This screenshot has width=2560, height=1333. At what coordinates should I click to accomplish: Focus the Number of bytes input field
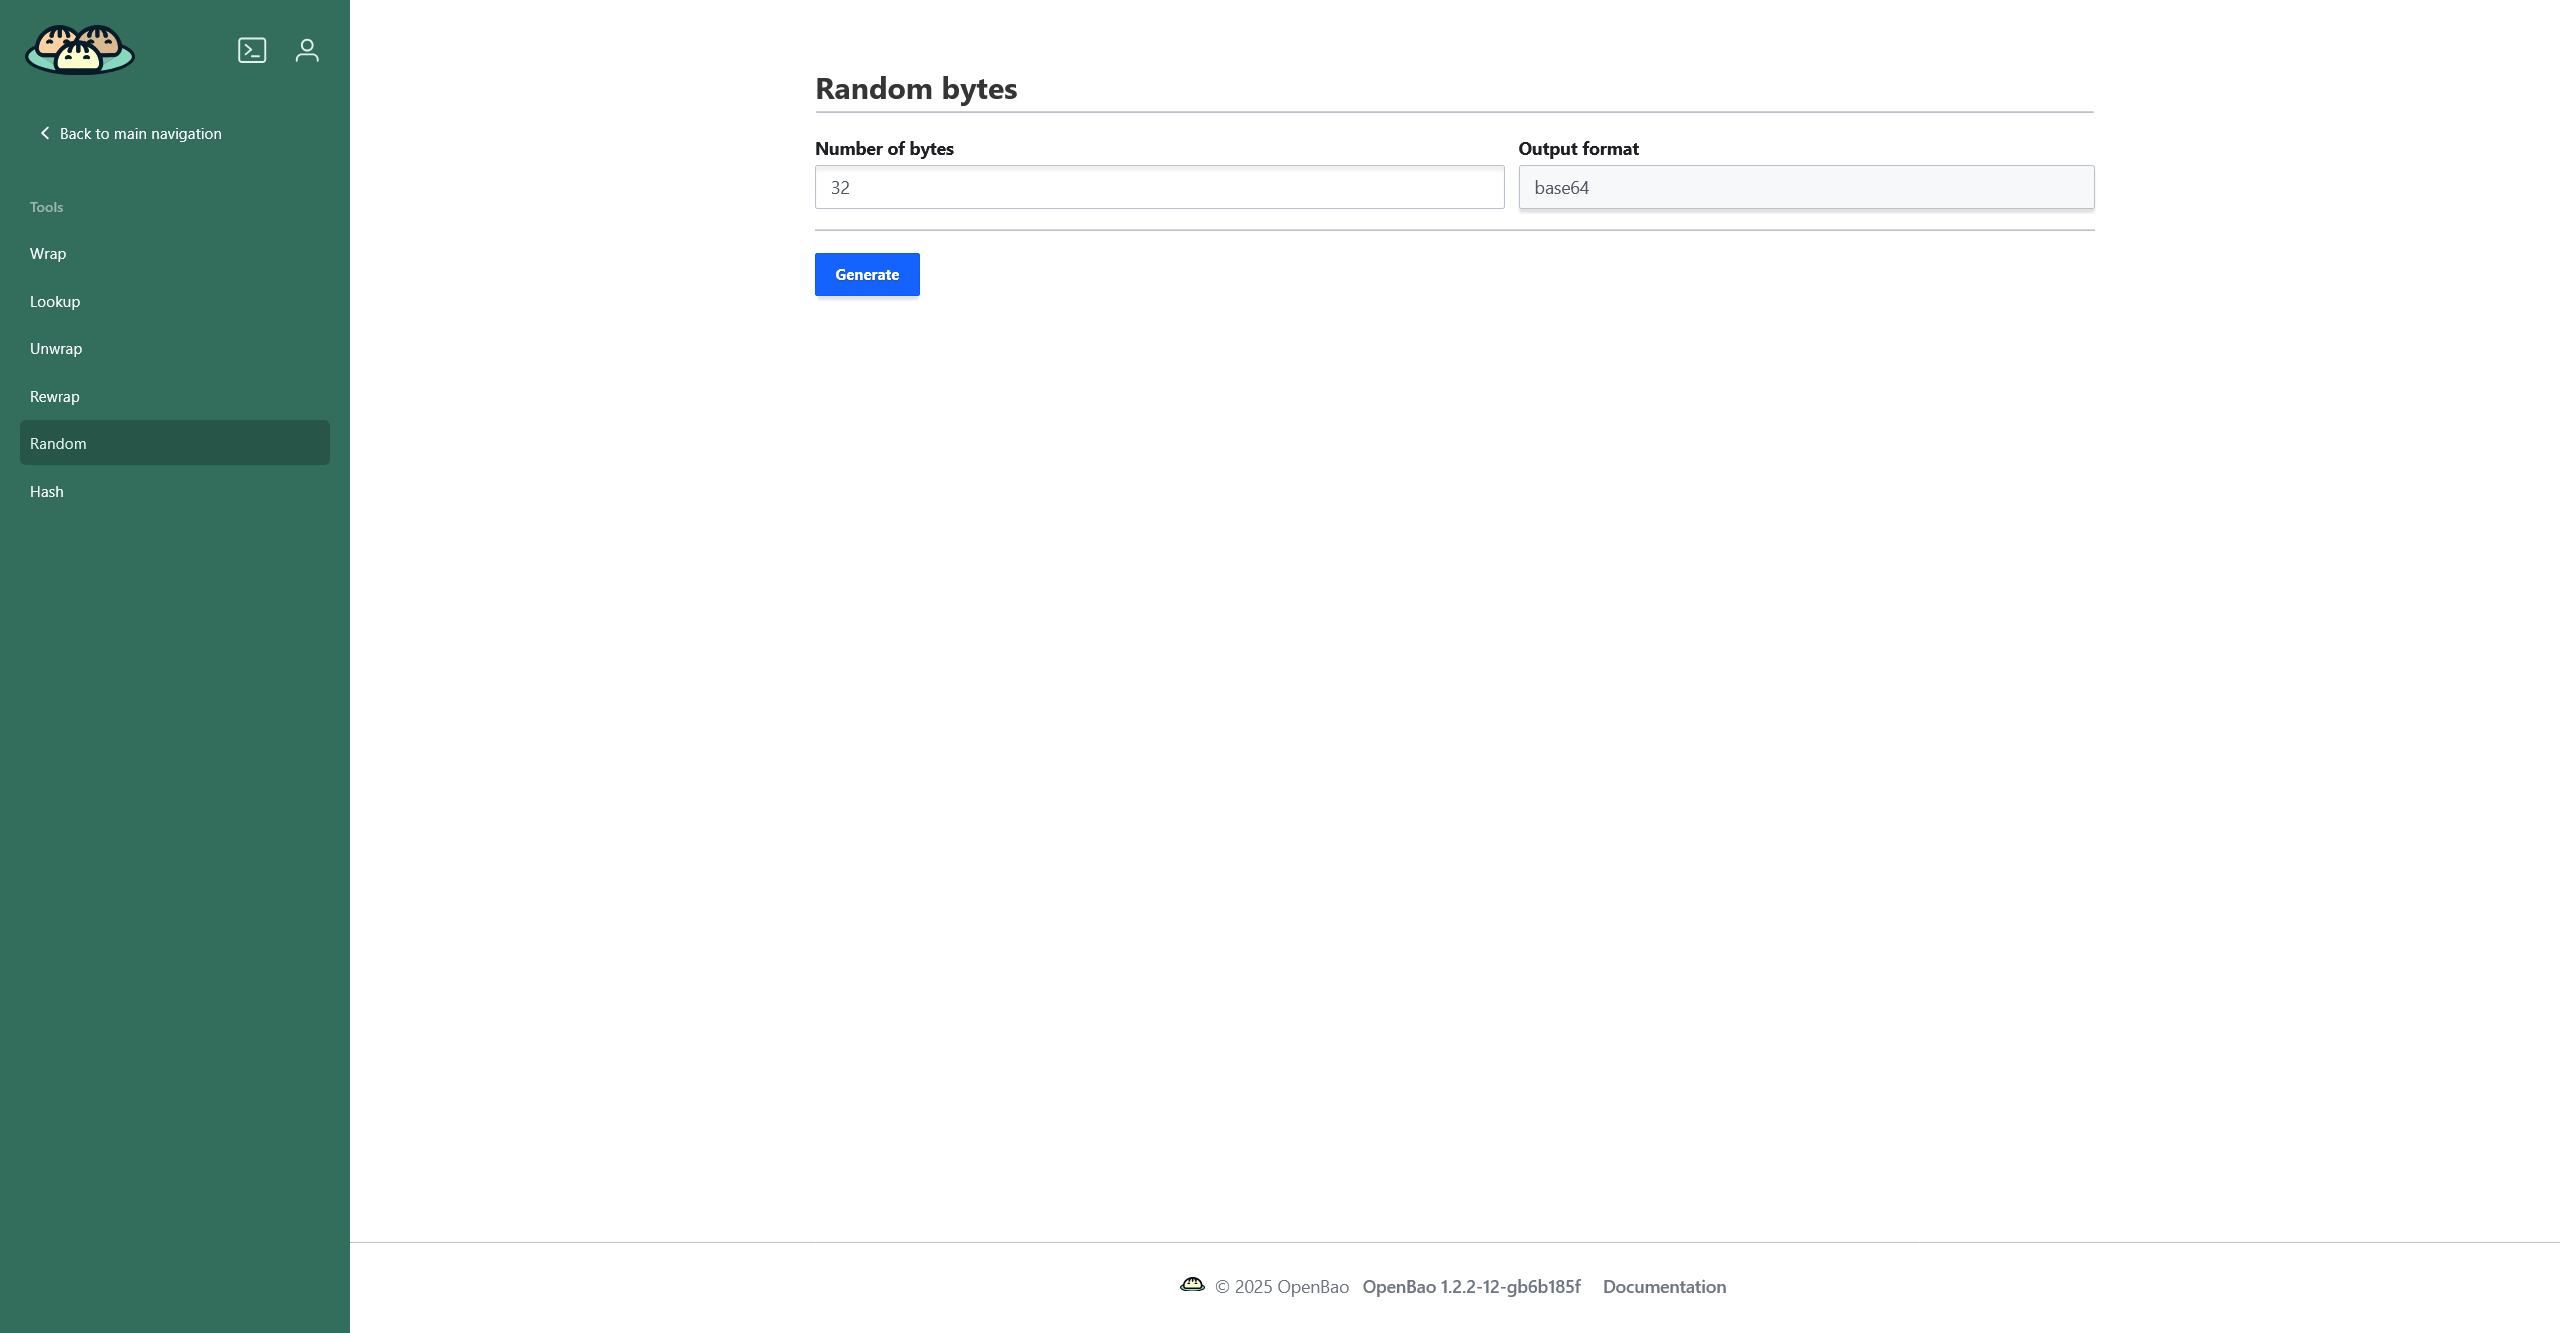1158,187
